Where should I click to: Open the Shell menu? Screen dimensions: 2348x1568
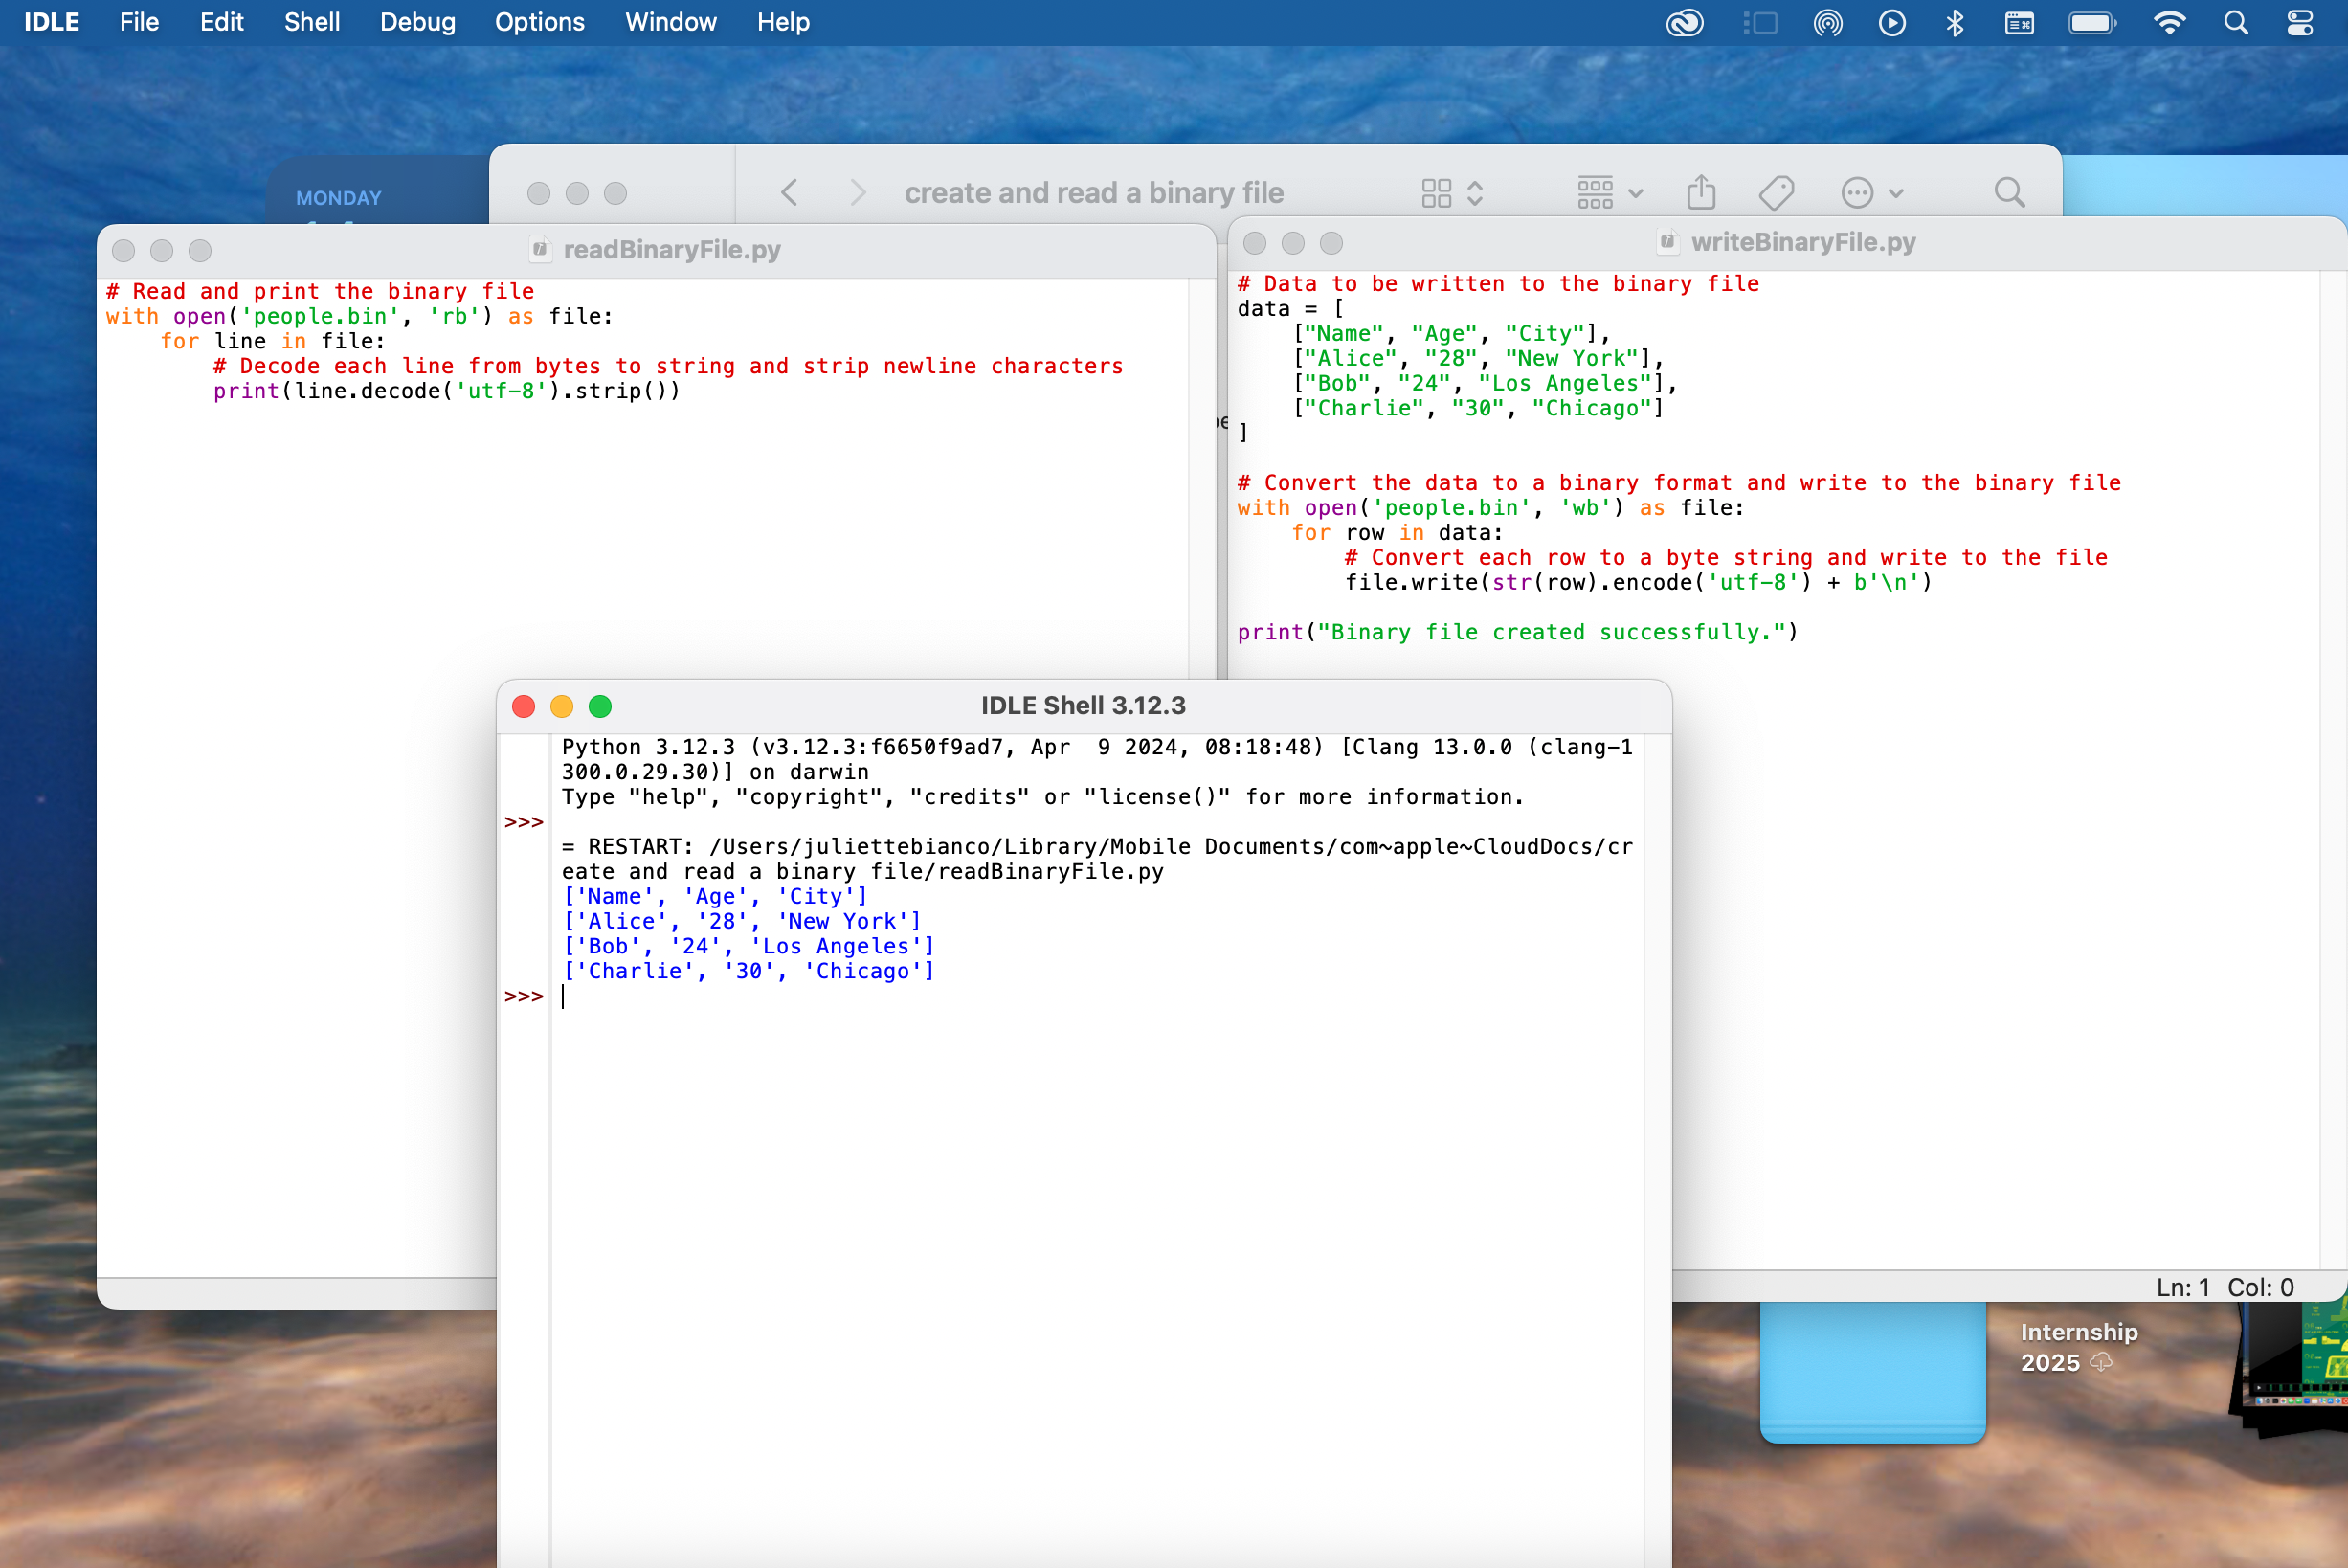[x=311, y=22]
